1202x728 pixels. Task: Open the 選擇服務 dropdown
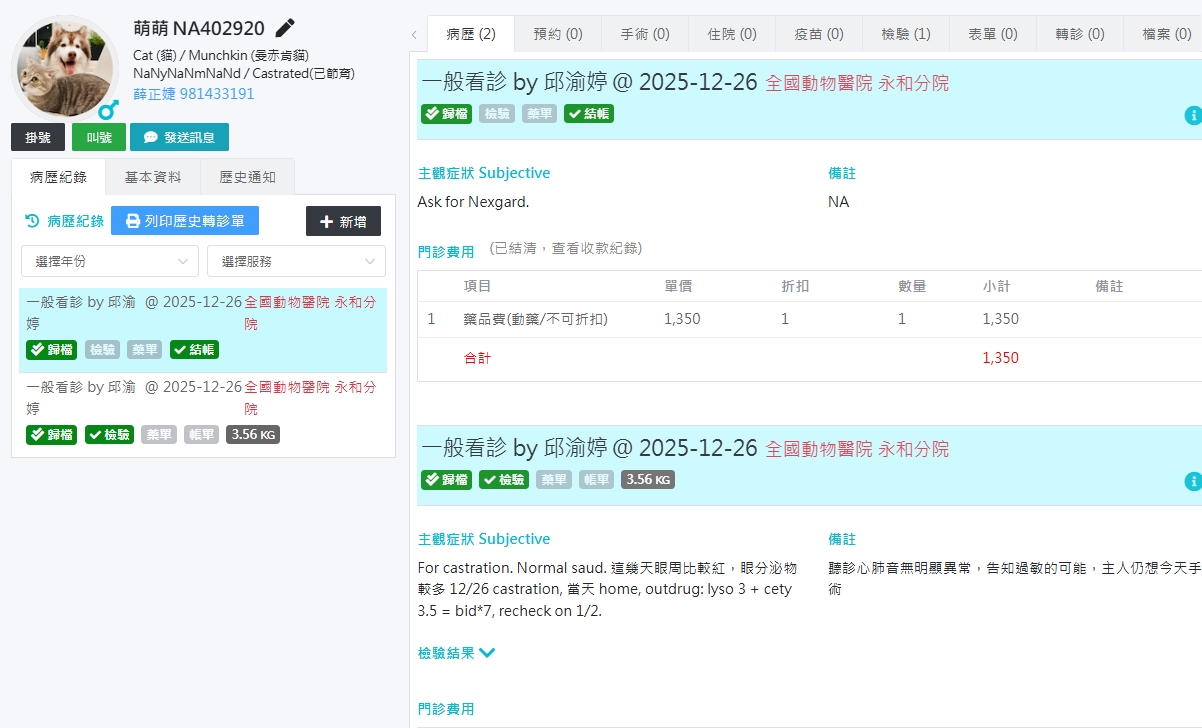(296, 261)
